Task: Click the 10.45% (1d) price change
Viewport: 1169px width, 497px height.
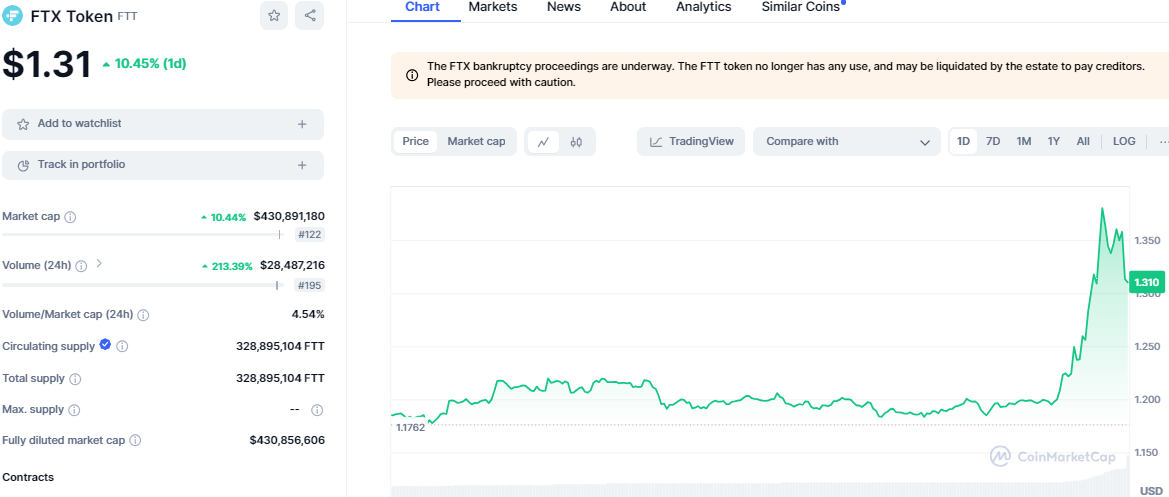Action: click(145, 64)
